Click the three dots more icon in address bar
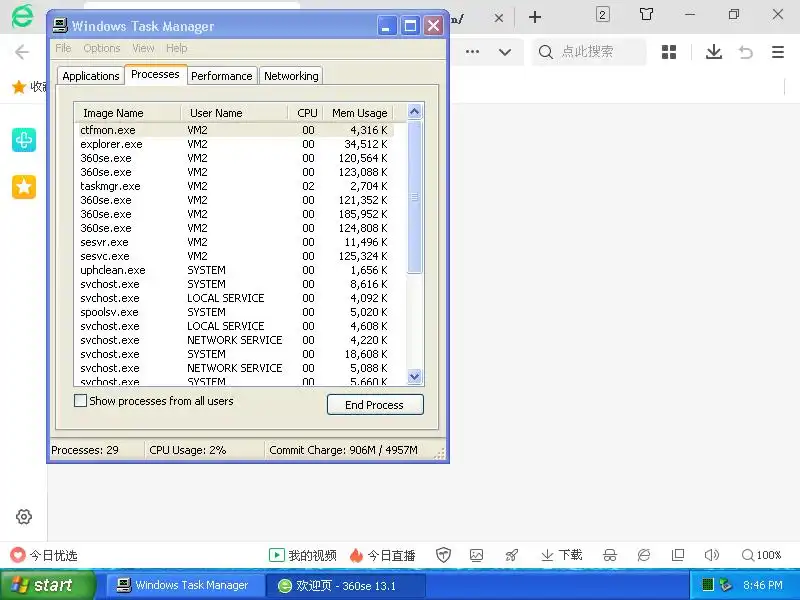The image size is (800, 600). tap(472, 52)
